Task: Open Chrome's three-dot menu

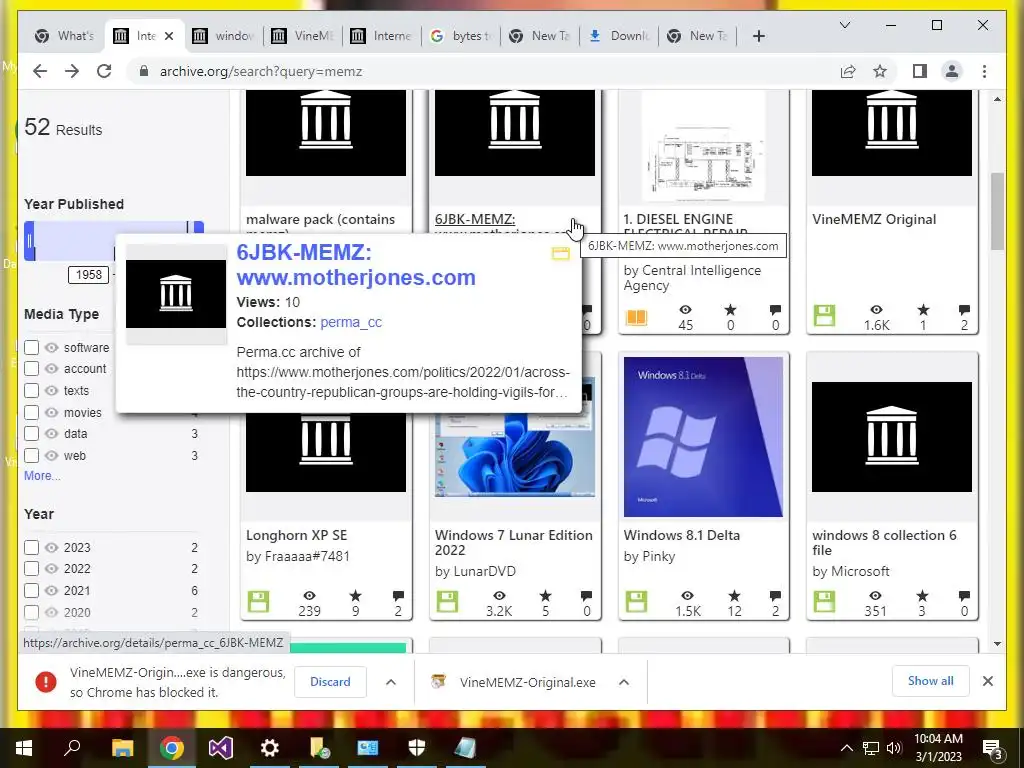Action: tap(984, 71)
